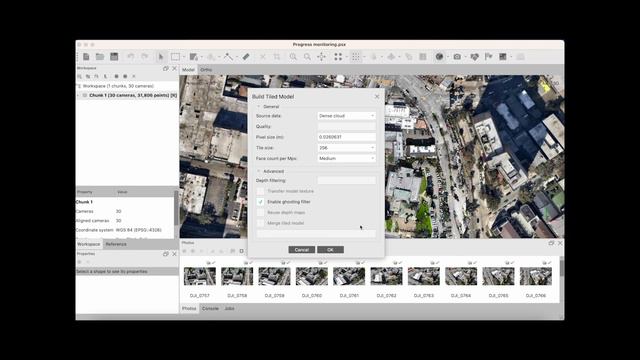Collapse the Advanced section
The width and height of the screenshot is (640, 360).
(258, 171)
